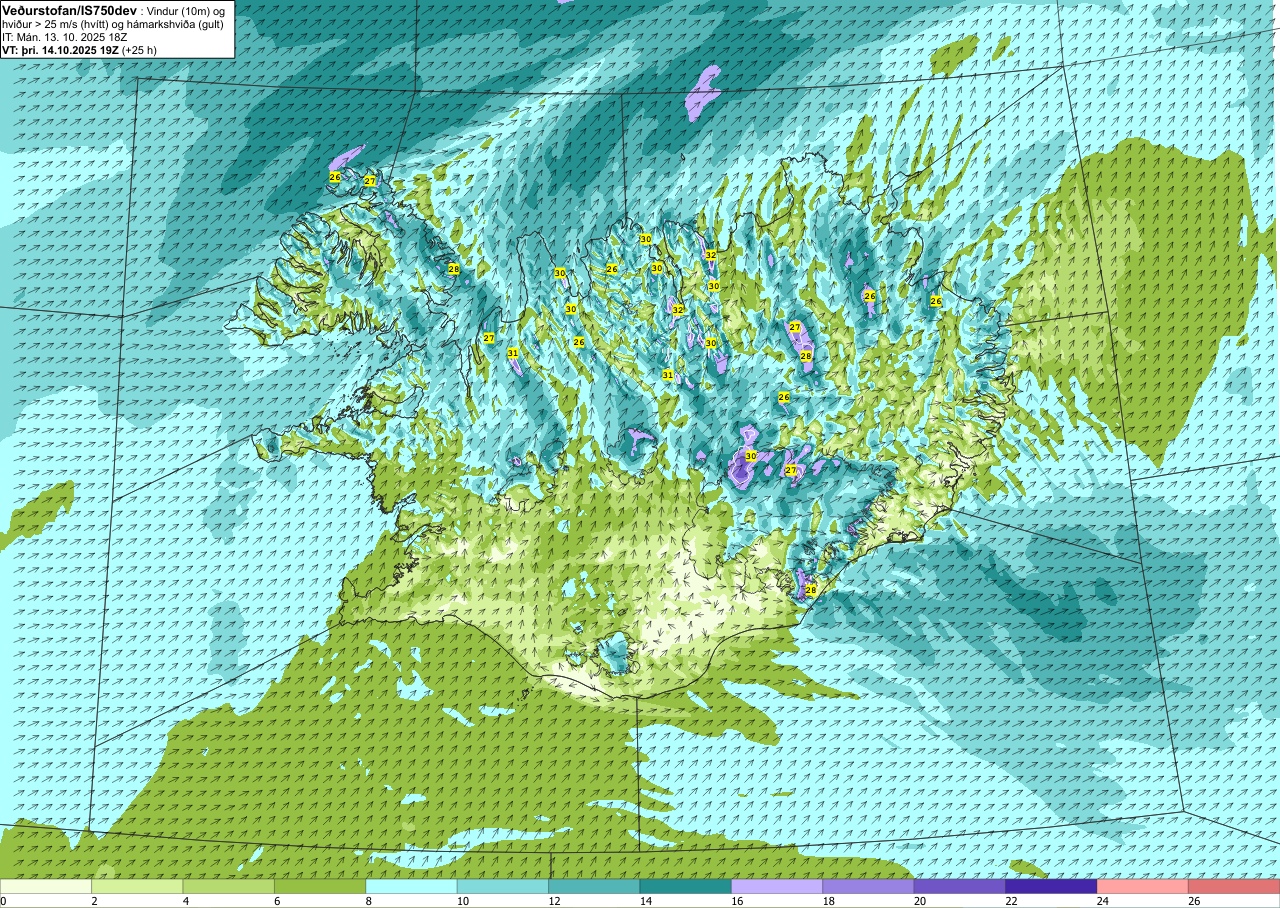This screenshot has height=908, width=1280.
Task: Pick the 24–26 m/s pink legend swatch
Action: coord(1143,886)
